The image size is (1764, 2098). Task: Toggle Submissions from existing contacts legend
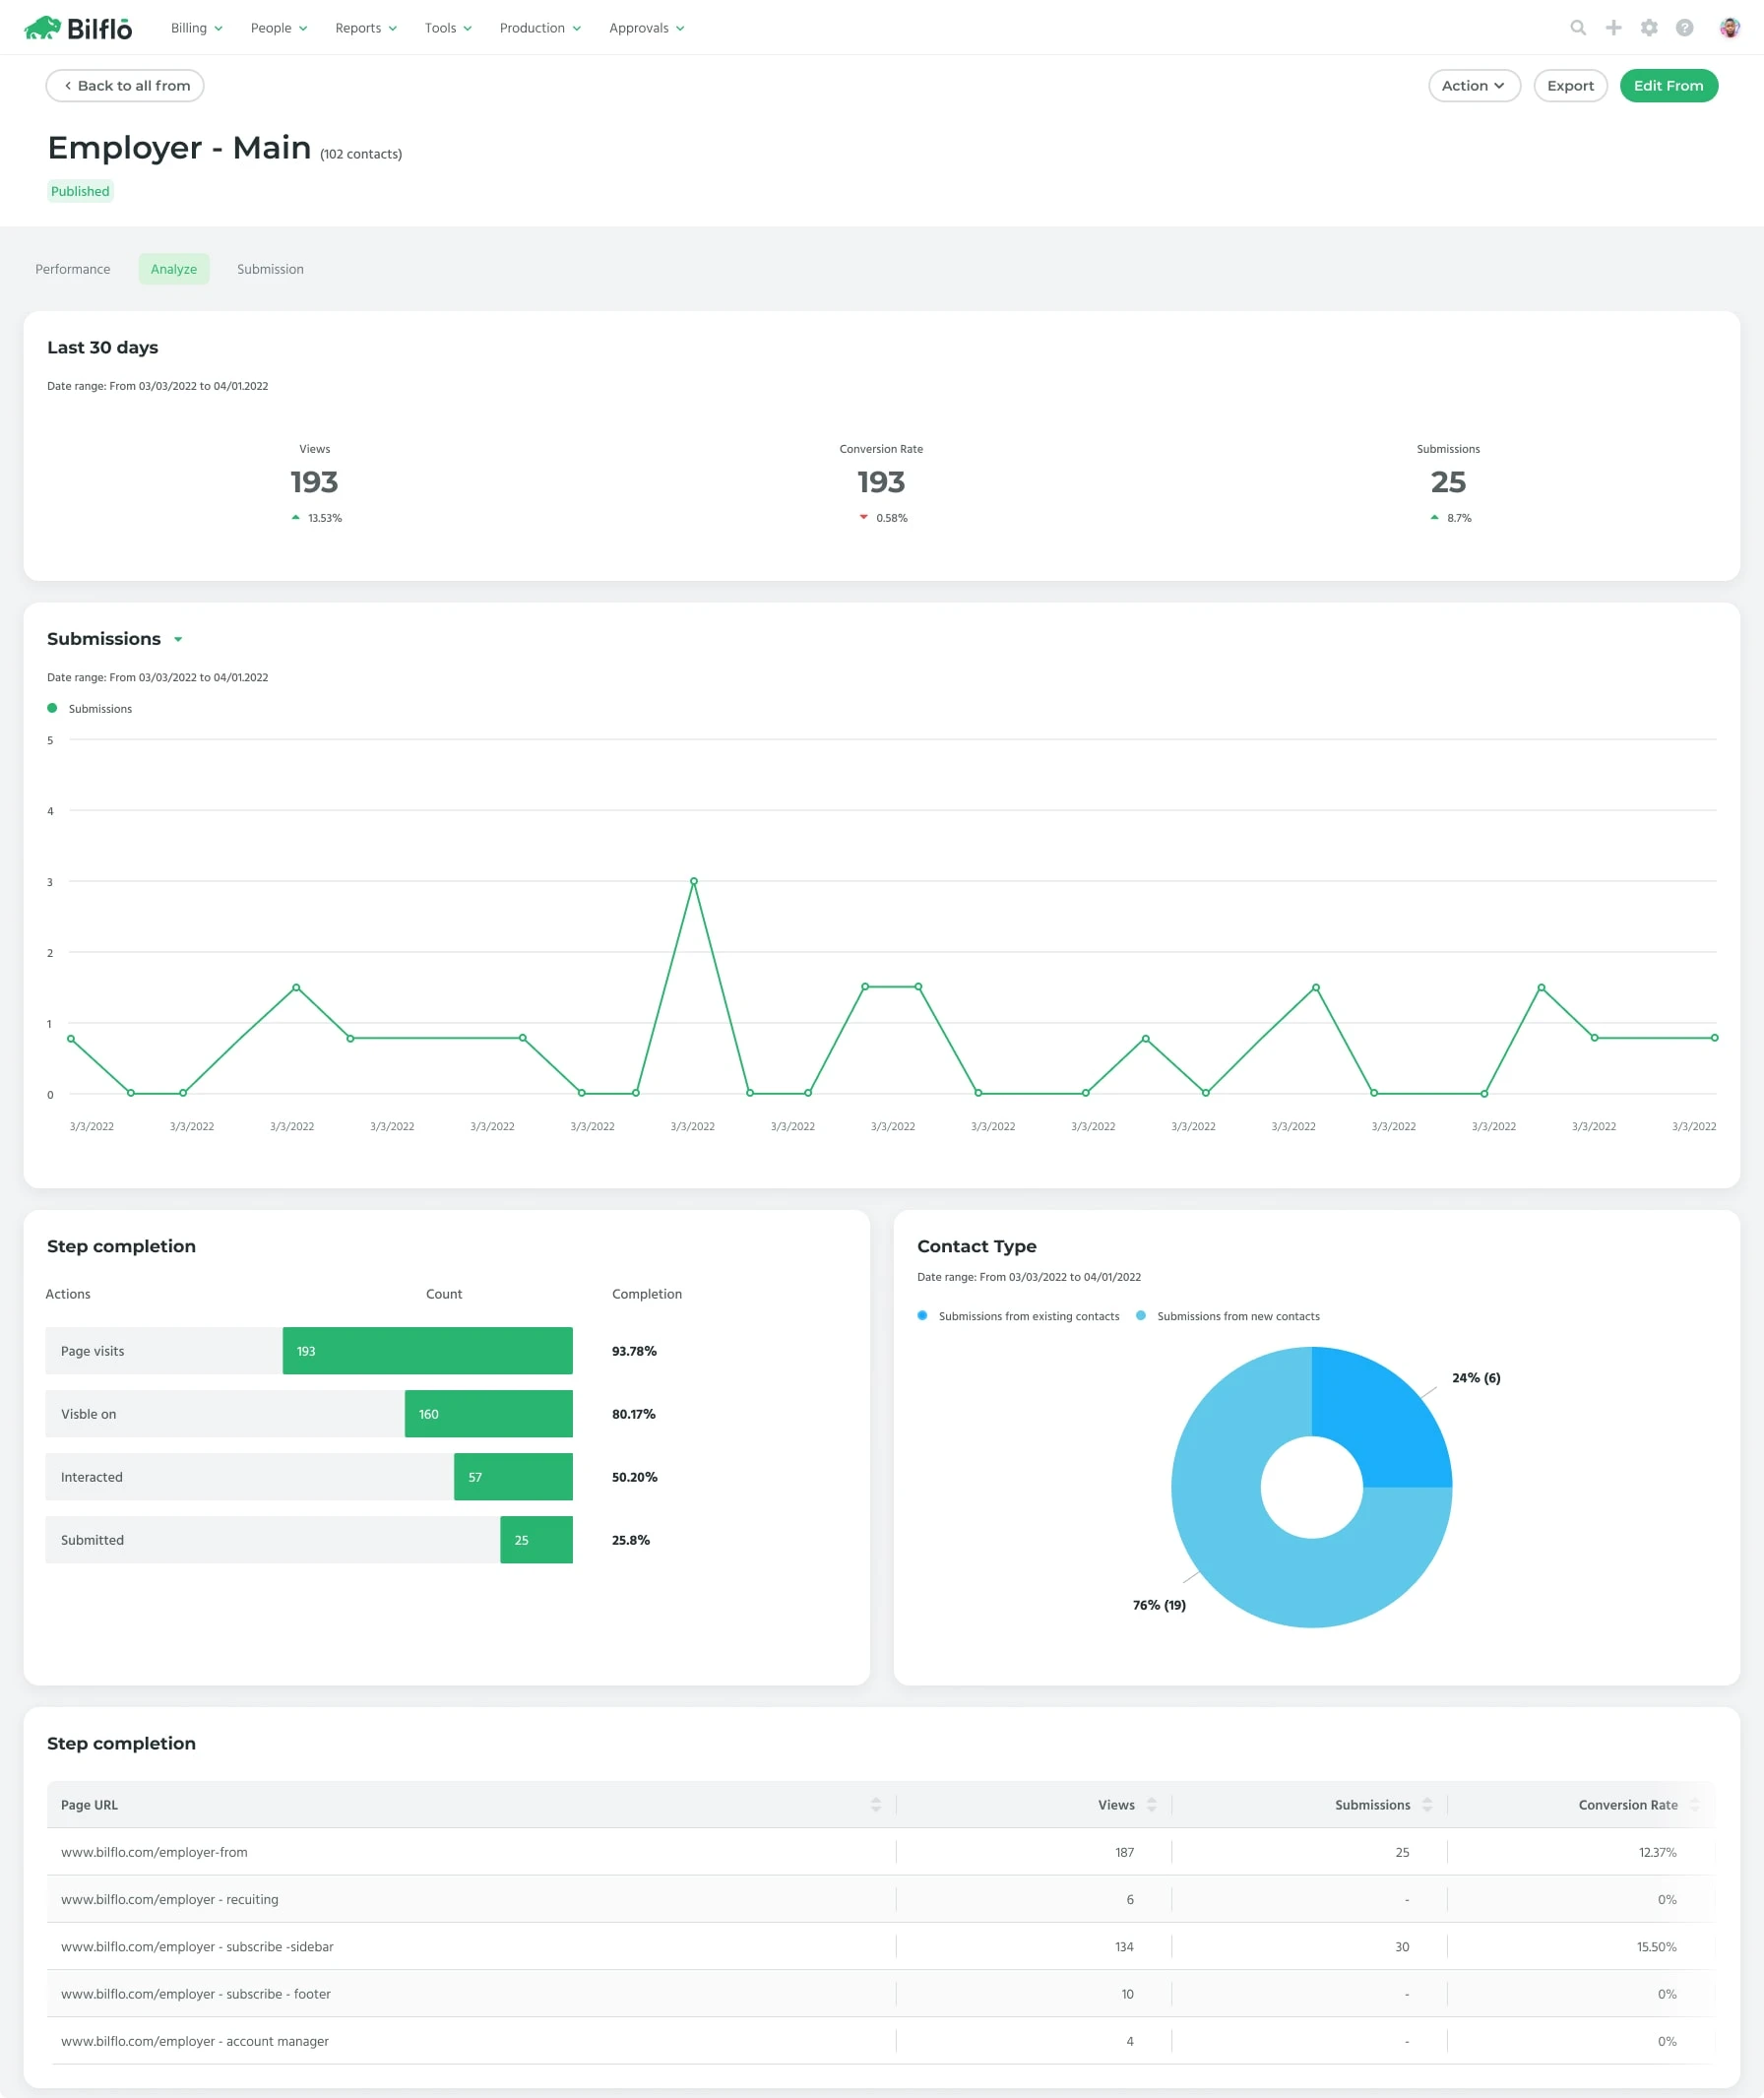[1018, 1316]
